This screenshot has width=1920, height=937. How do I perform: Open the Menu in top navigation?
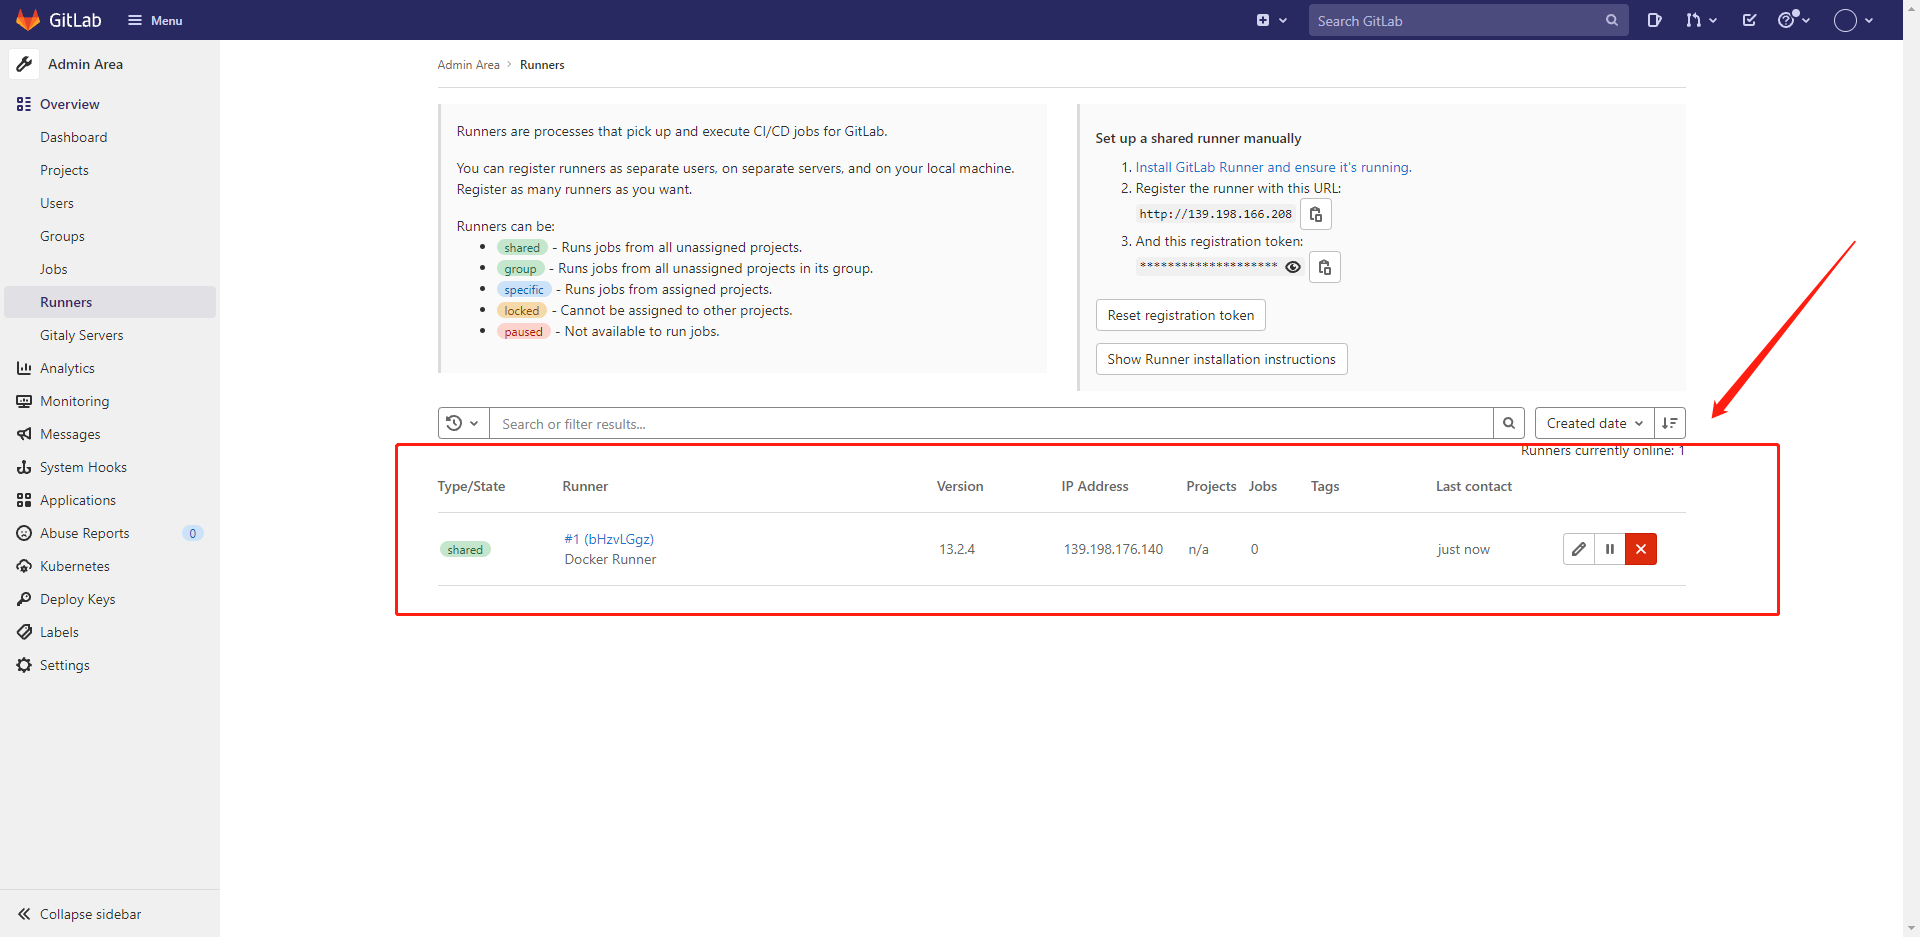coord(155,20)
